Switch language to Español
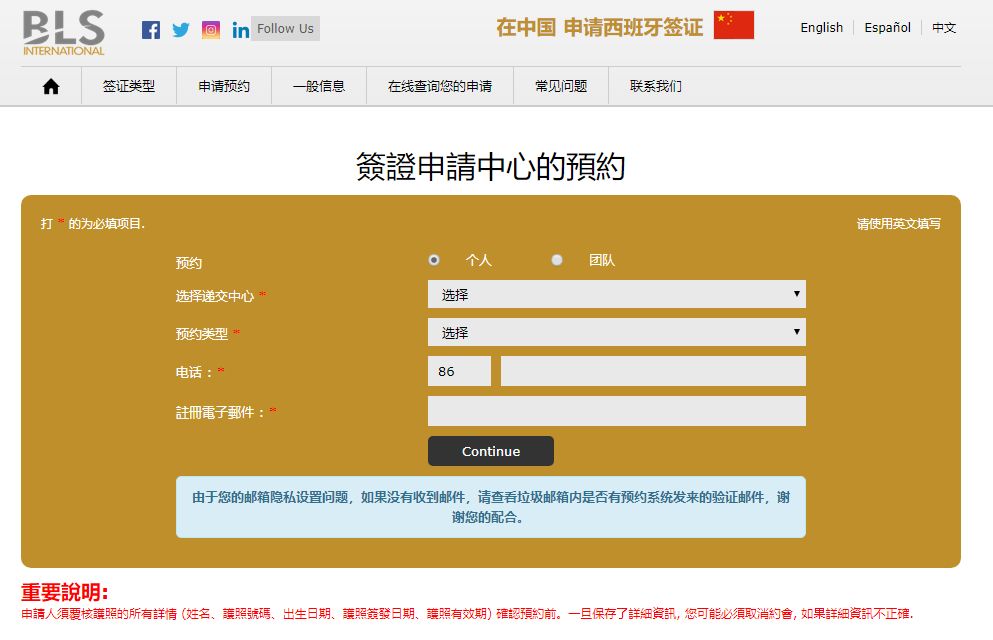993x640 pixels. [x=887, y=28]
